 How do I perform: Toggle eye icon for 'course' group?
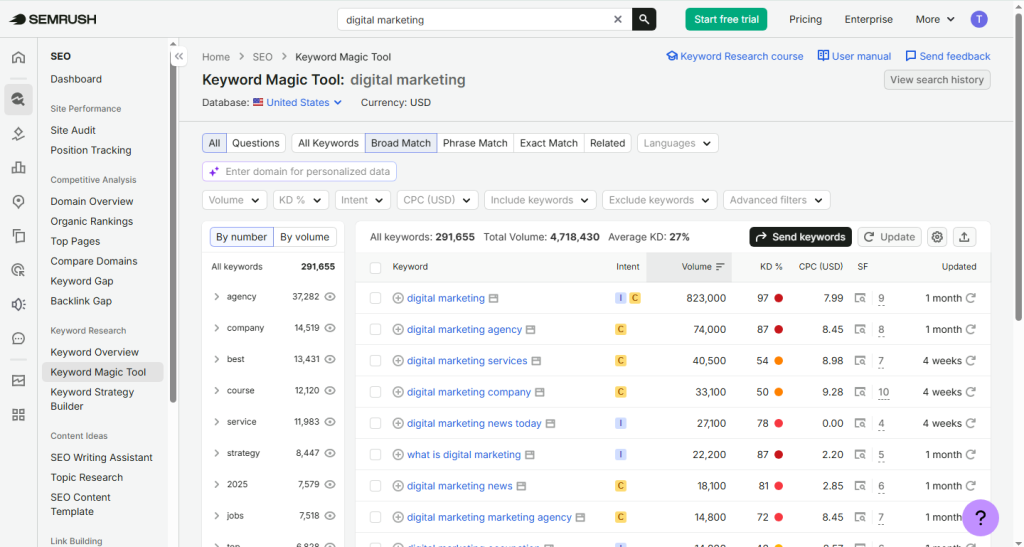(330, 390)
